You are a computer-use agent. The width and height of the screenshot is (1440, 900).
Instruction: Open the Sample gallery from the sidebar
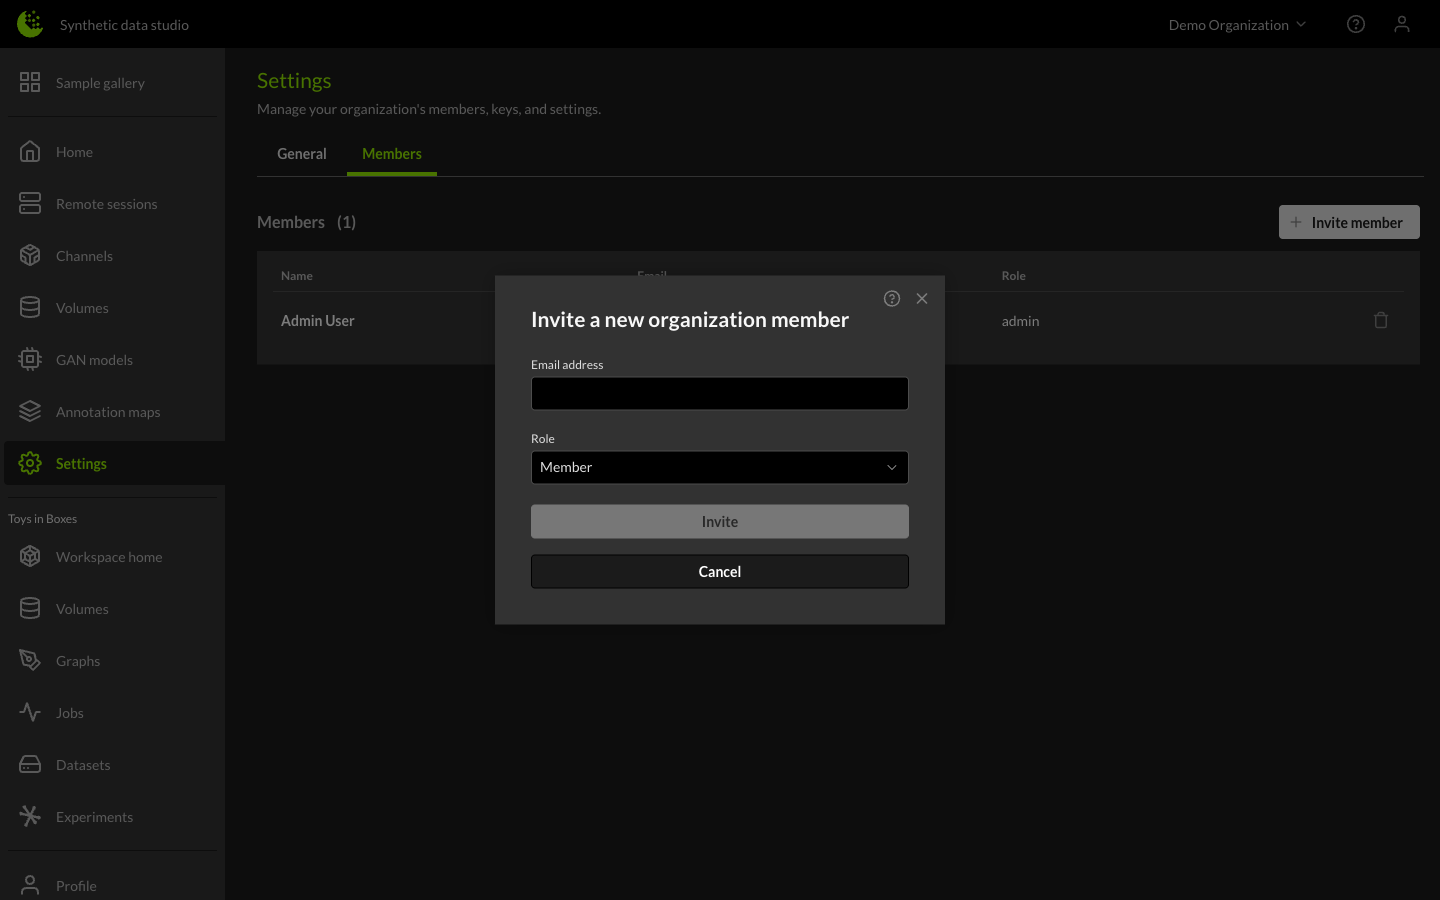click(x=100, y=83)
